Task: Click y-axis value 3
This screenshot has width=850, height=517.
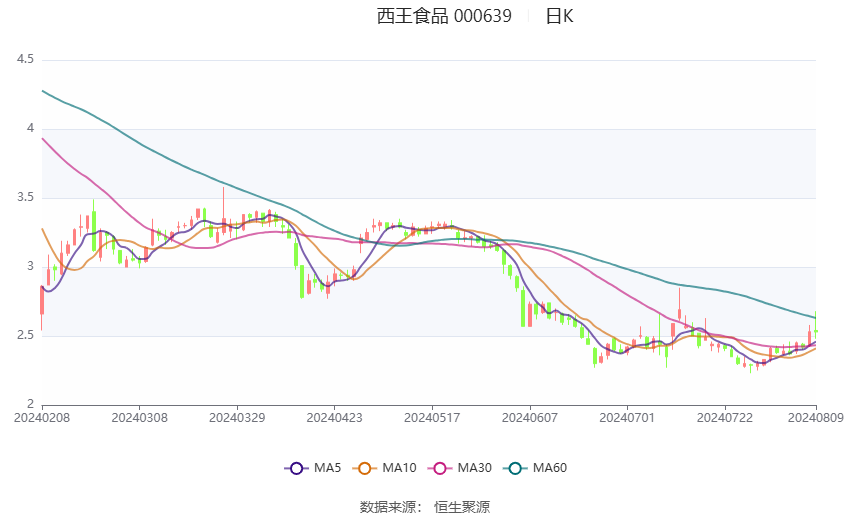Action: click(x=30, y=267)
